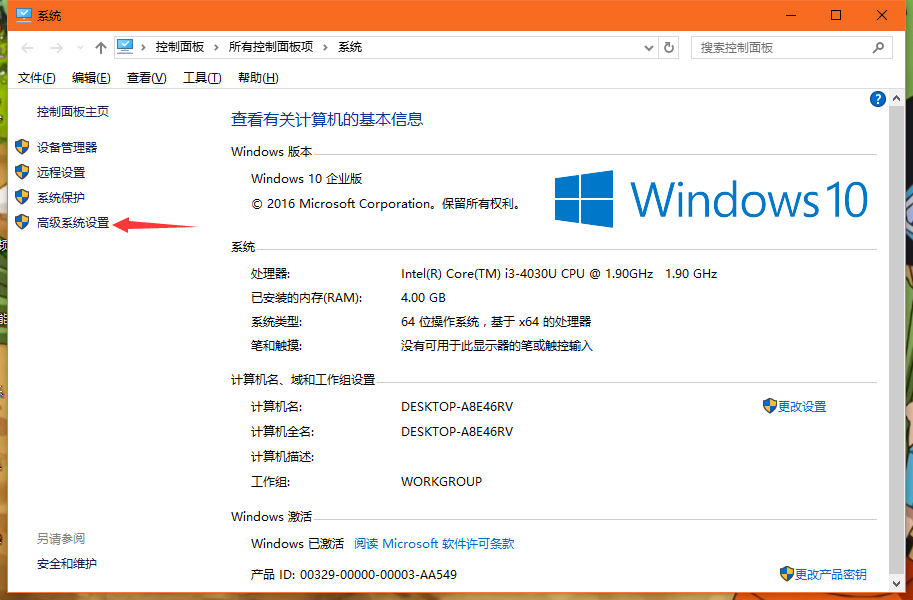Click the shield icon beside 设备管理器
This screenshot has height=600, width=913.
22,147
